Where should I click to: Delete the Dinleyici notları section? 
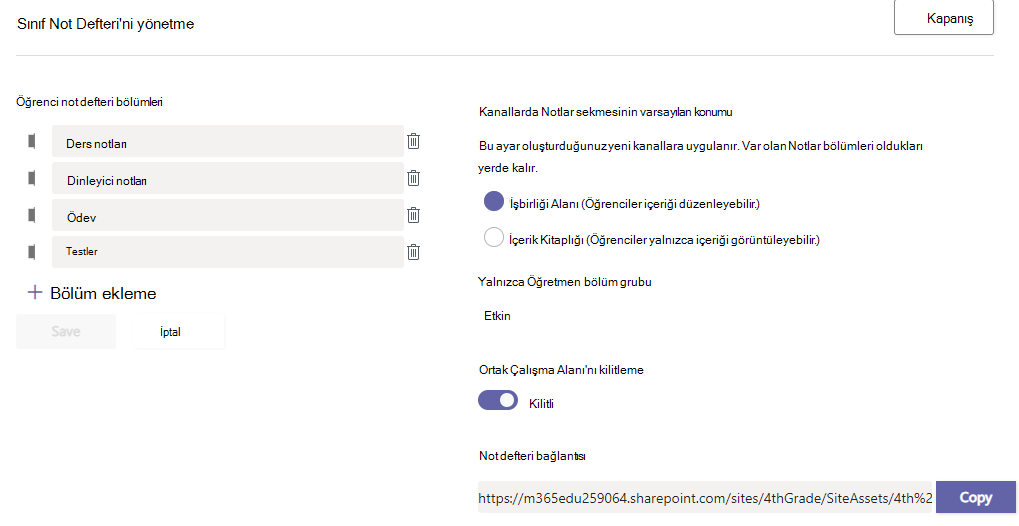pyautogui.click(x=413, y=178)
